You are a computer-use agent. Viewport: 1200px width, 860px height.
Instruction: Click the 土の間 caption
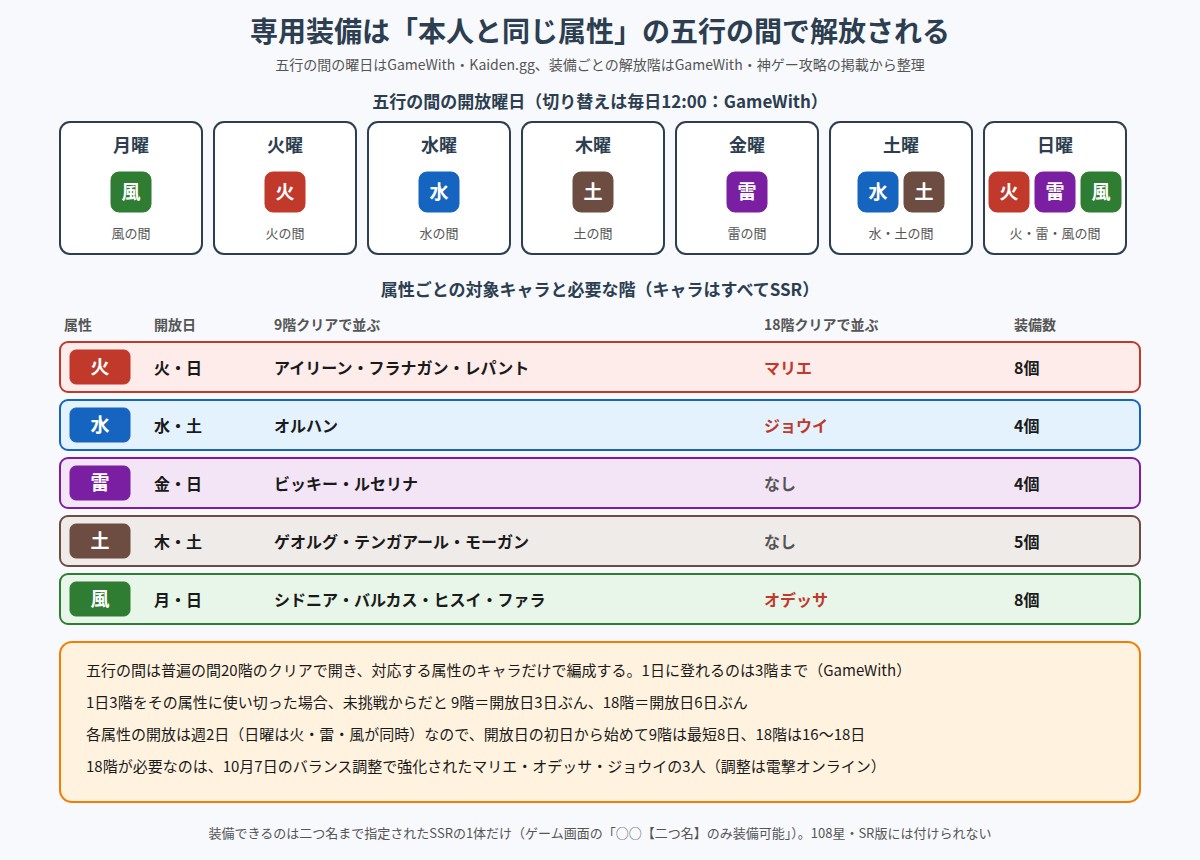point(593,234)
